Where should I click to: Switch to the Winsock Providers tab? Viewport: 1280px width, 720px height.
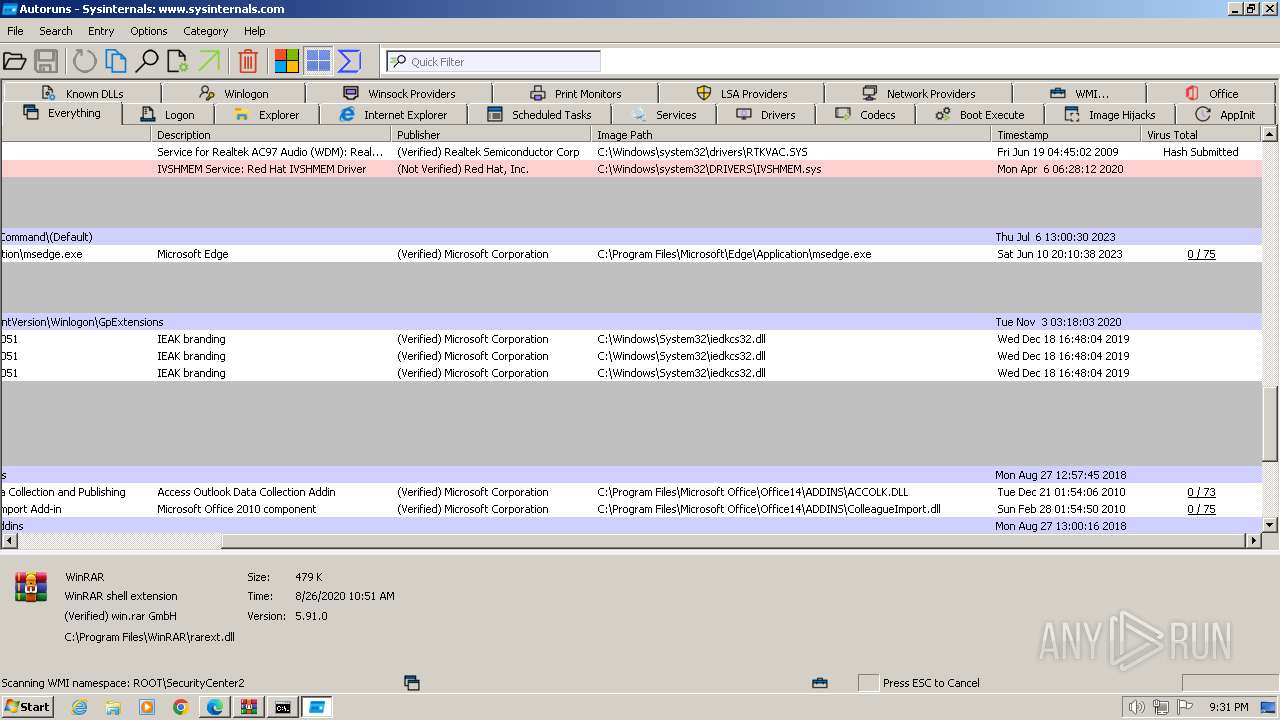398,93
